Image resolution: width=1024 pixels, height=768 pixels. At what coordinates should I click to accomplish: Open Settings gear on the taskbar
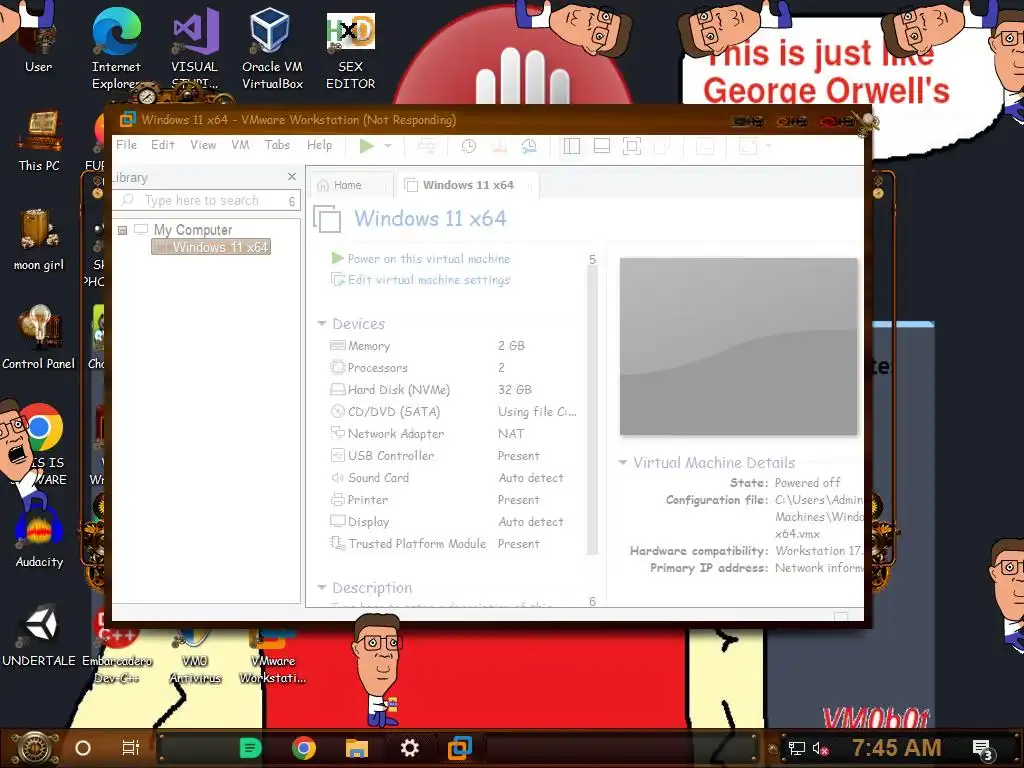tap(409, 748)
